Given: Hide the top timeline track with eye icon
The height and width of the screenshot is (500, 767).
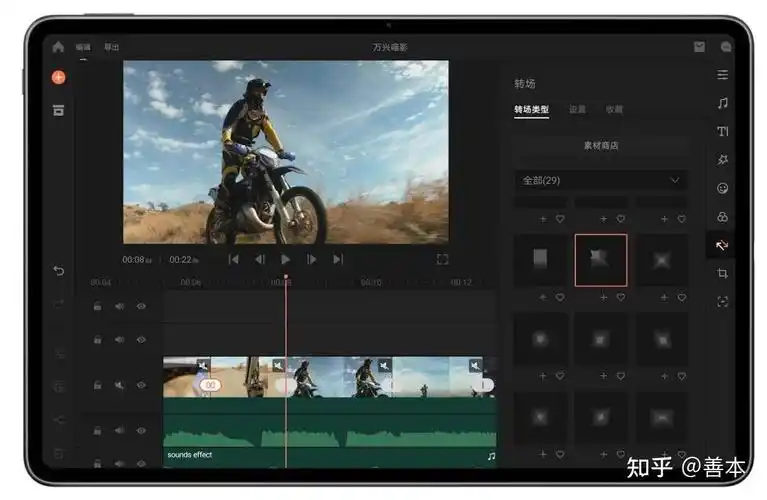Looking at the screenshot, I should click(x=141, y=306).
